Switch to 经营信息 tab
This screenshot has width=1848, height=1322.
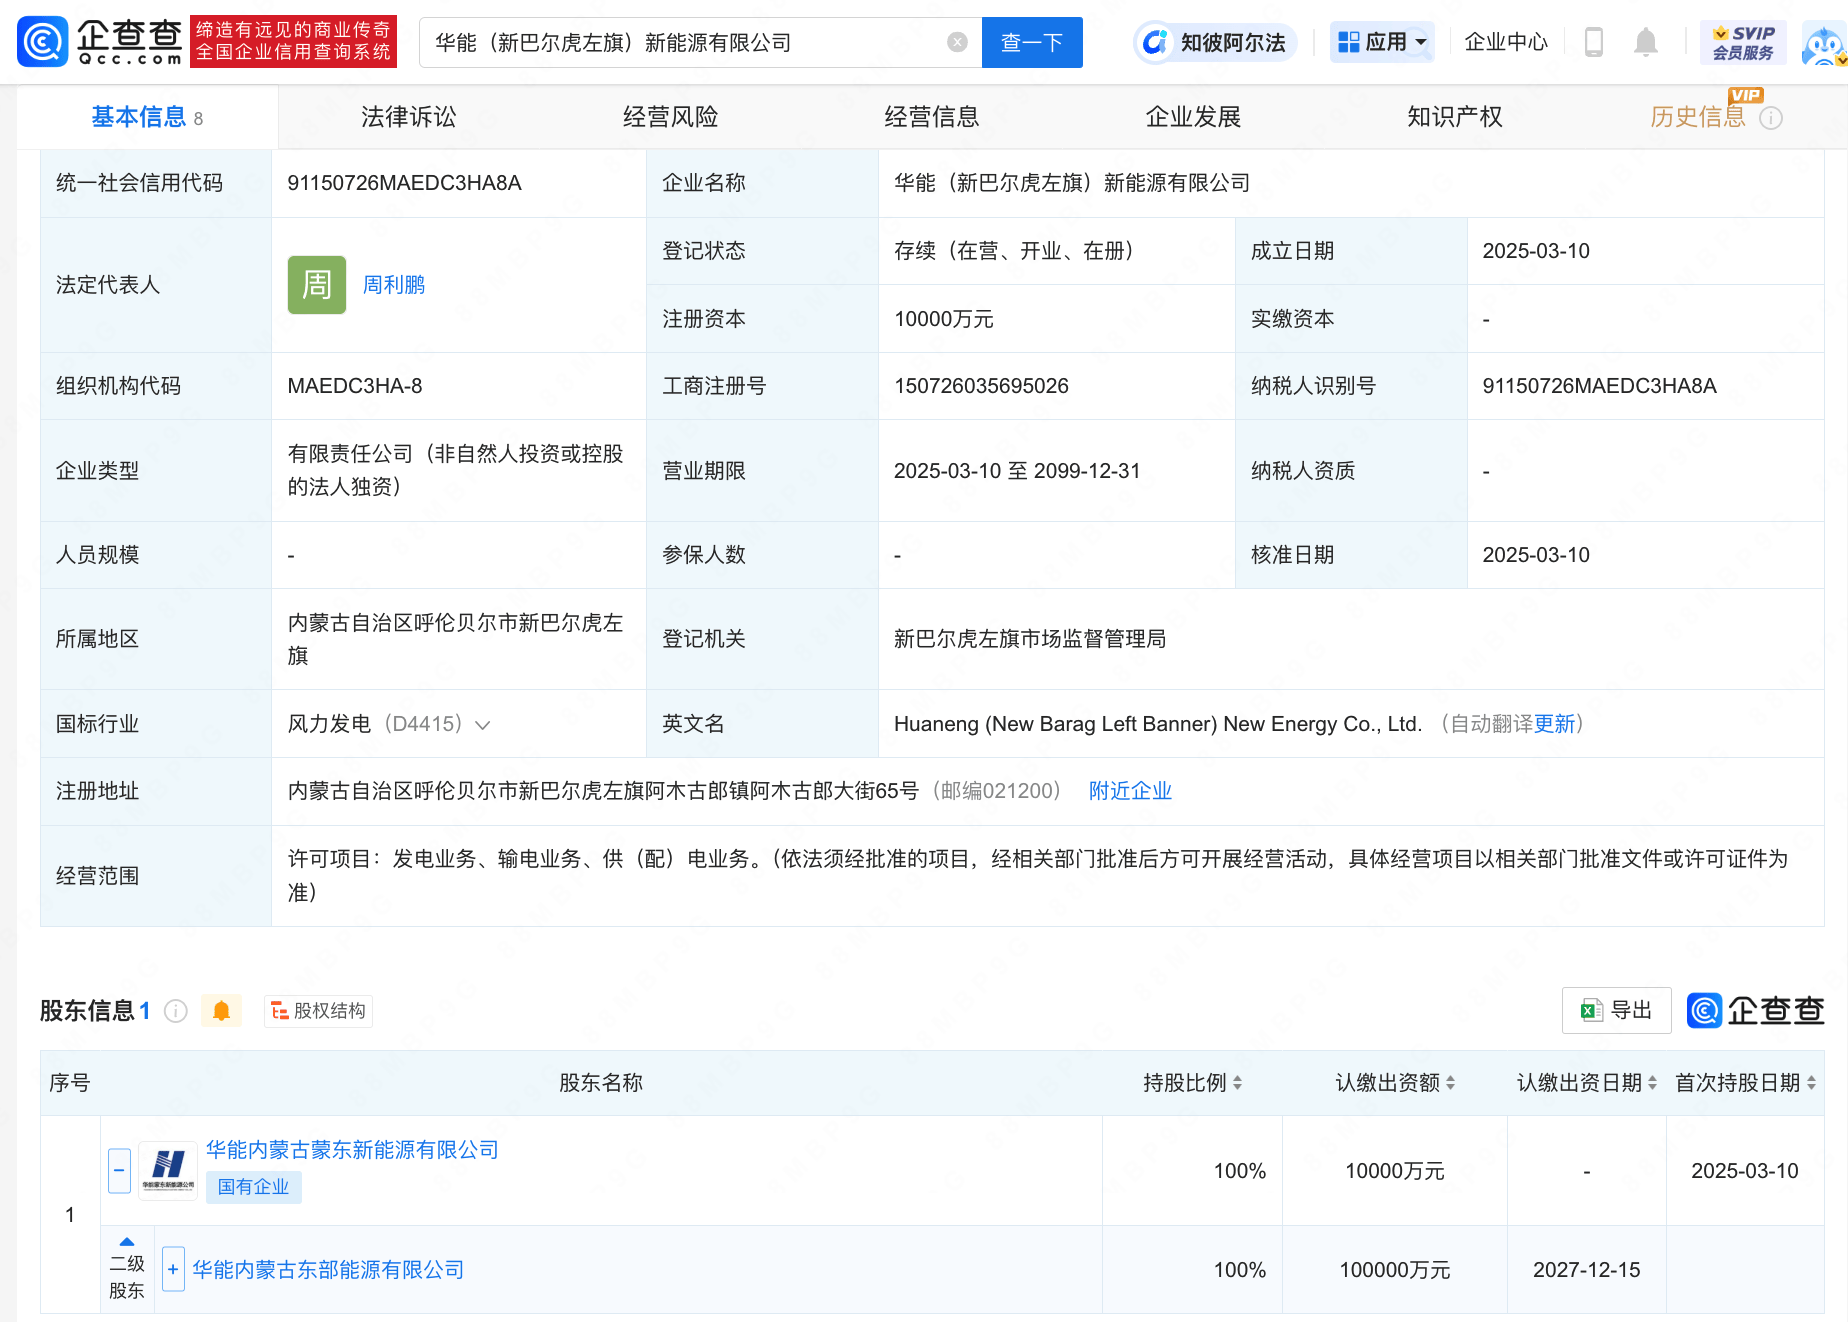pyautogui.click(x=931, y=117)
